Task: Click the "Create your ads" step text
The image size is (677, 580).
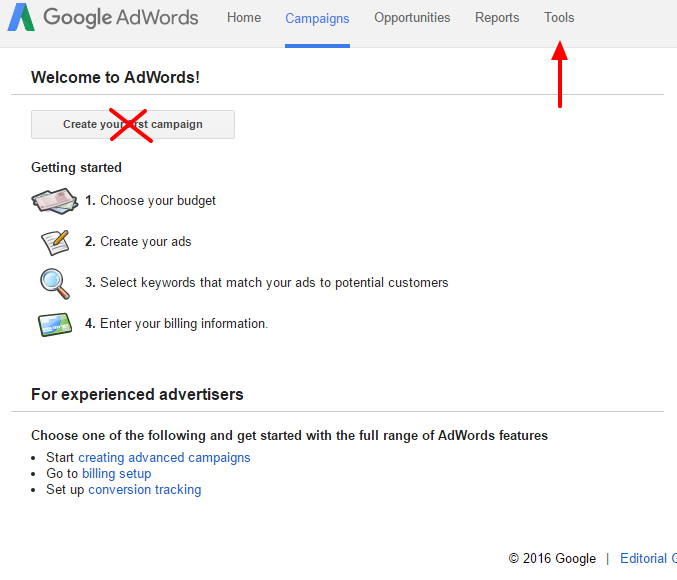Action: [146, 241]
